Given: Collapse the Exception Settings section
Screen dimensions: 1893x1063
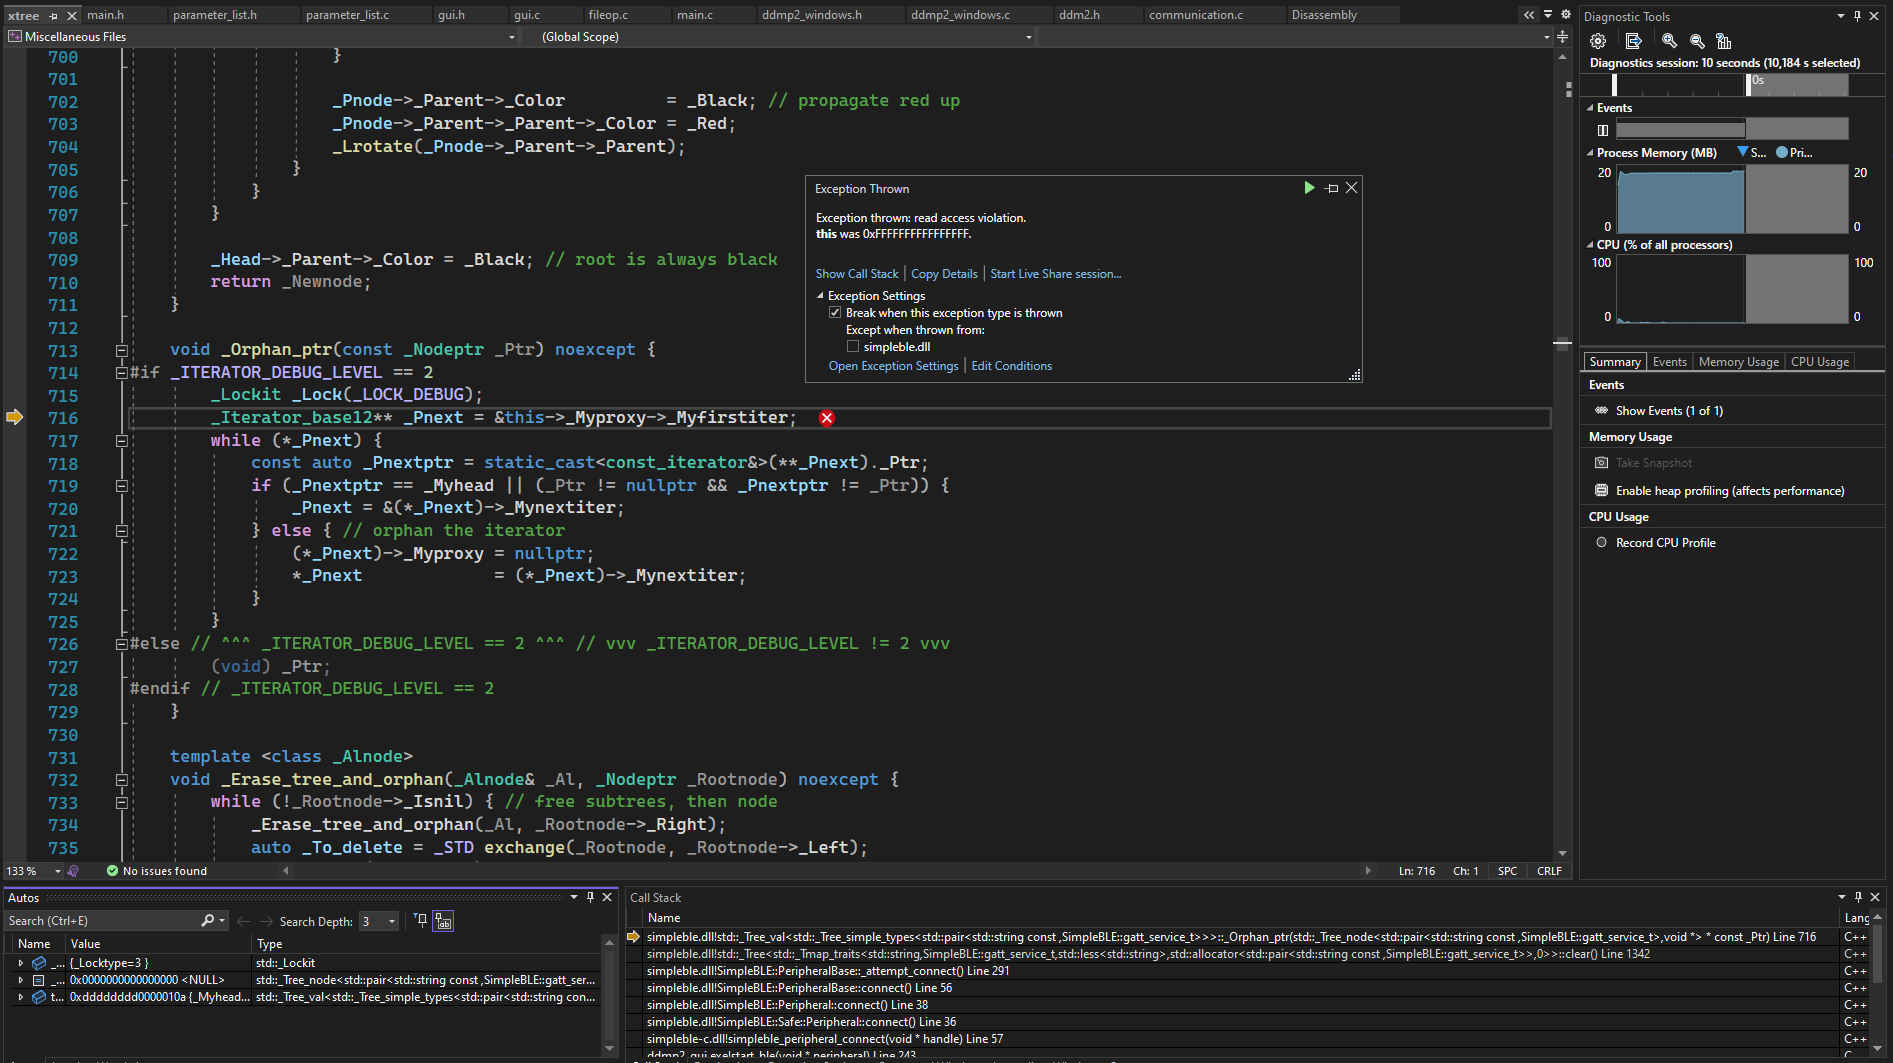Looking at the screenshot, I should (x=818, y=295).
